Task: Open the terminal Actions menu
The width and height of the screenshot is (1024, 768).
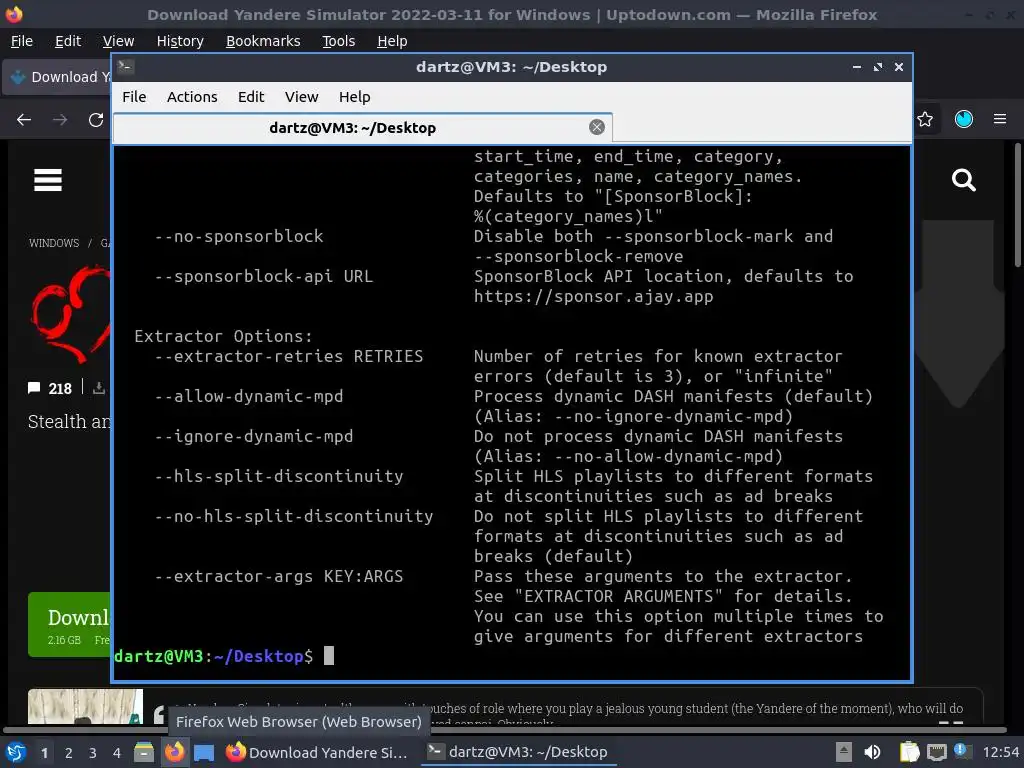Action: (192, 97)
